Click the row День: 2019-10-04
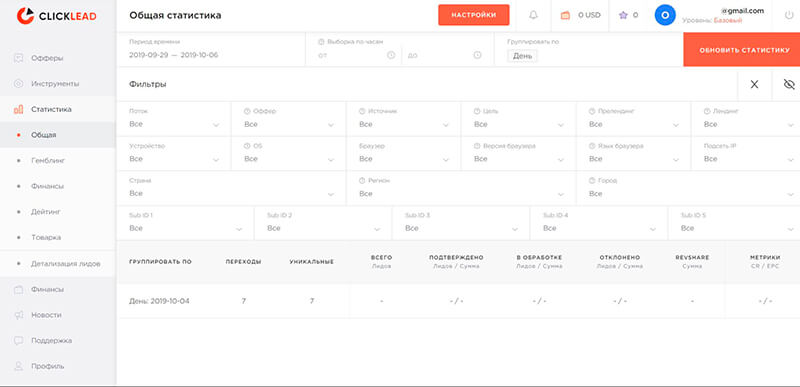The width and height of the screenshot is (800, 387). [x=458, y=301]
